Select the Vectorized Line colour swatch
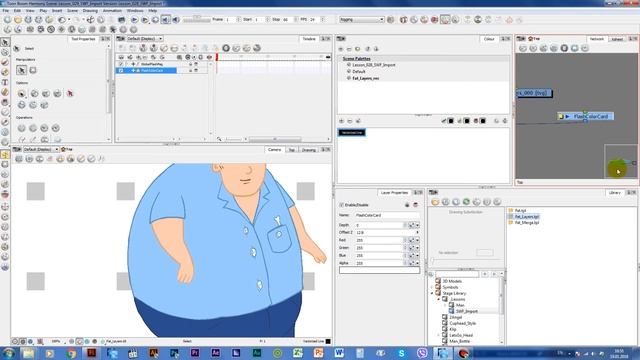The image size is (640, 360). (x=352, y=133)
